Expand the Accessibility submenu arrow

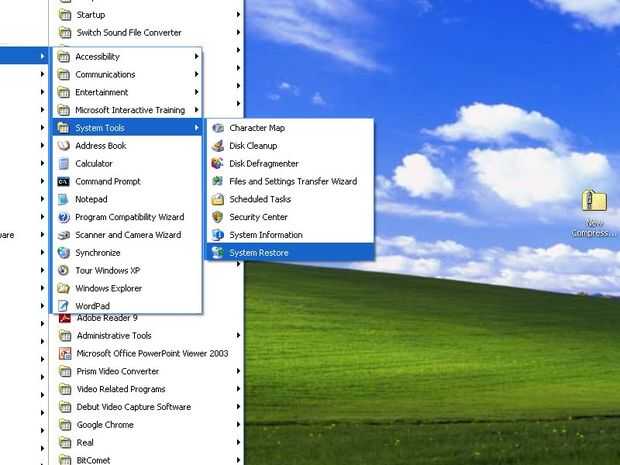[196, 57]
